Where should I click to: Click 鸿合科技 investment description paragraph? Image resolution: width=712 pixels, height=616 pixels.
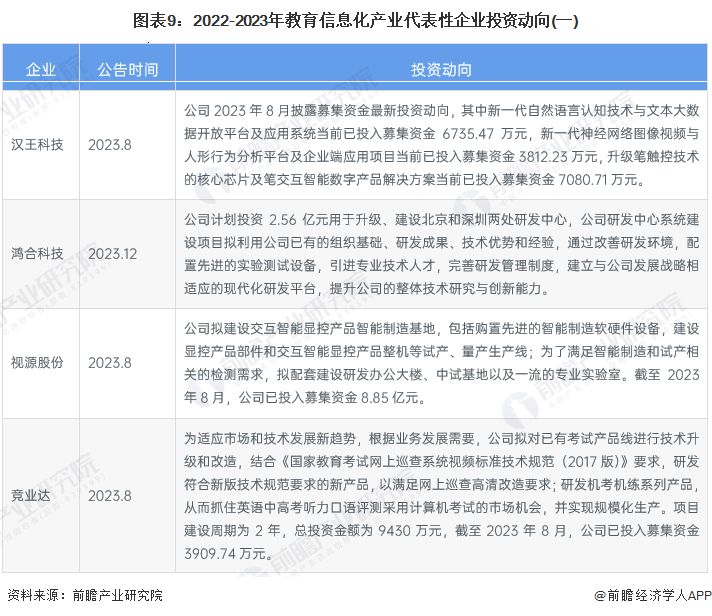(441, 254)
